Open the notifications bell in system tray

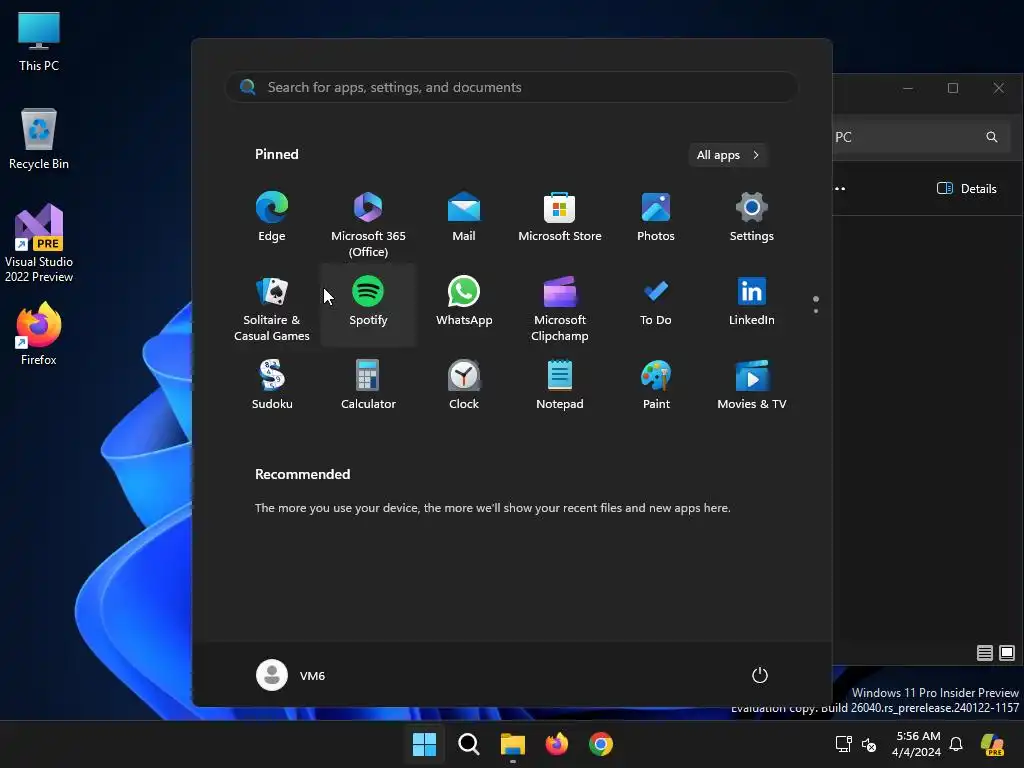click(x=956, y=744)
